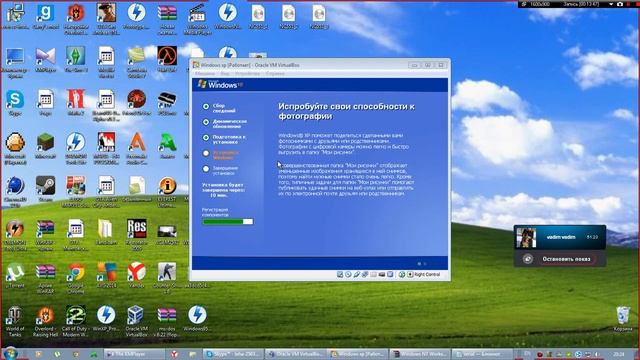Click the 'Завершение установки' step indicator
Image resolution: width=640 pixels, height=360 pixels.
206,169
